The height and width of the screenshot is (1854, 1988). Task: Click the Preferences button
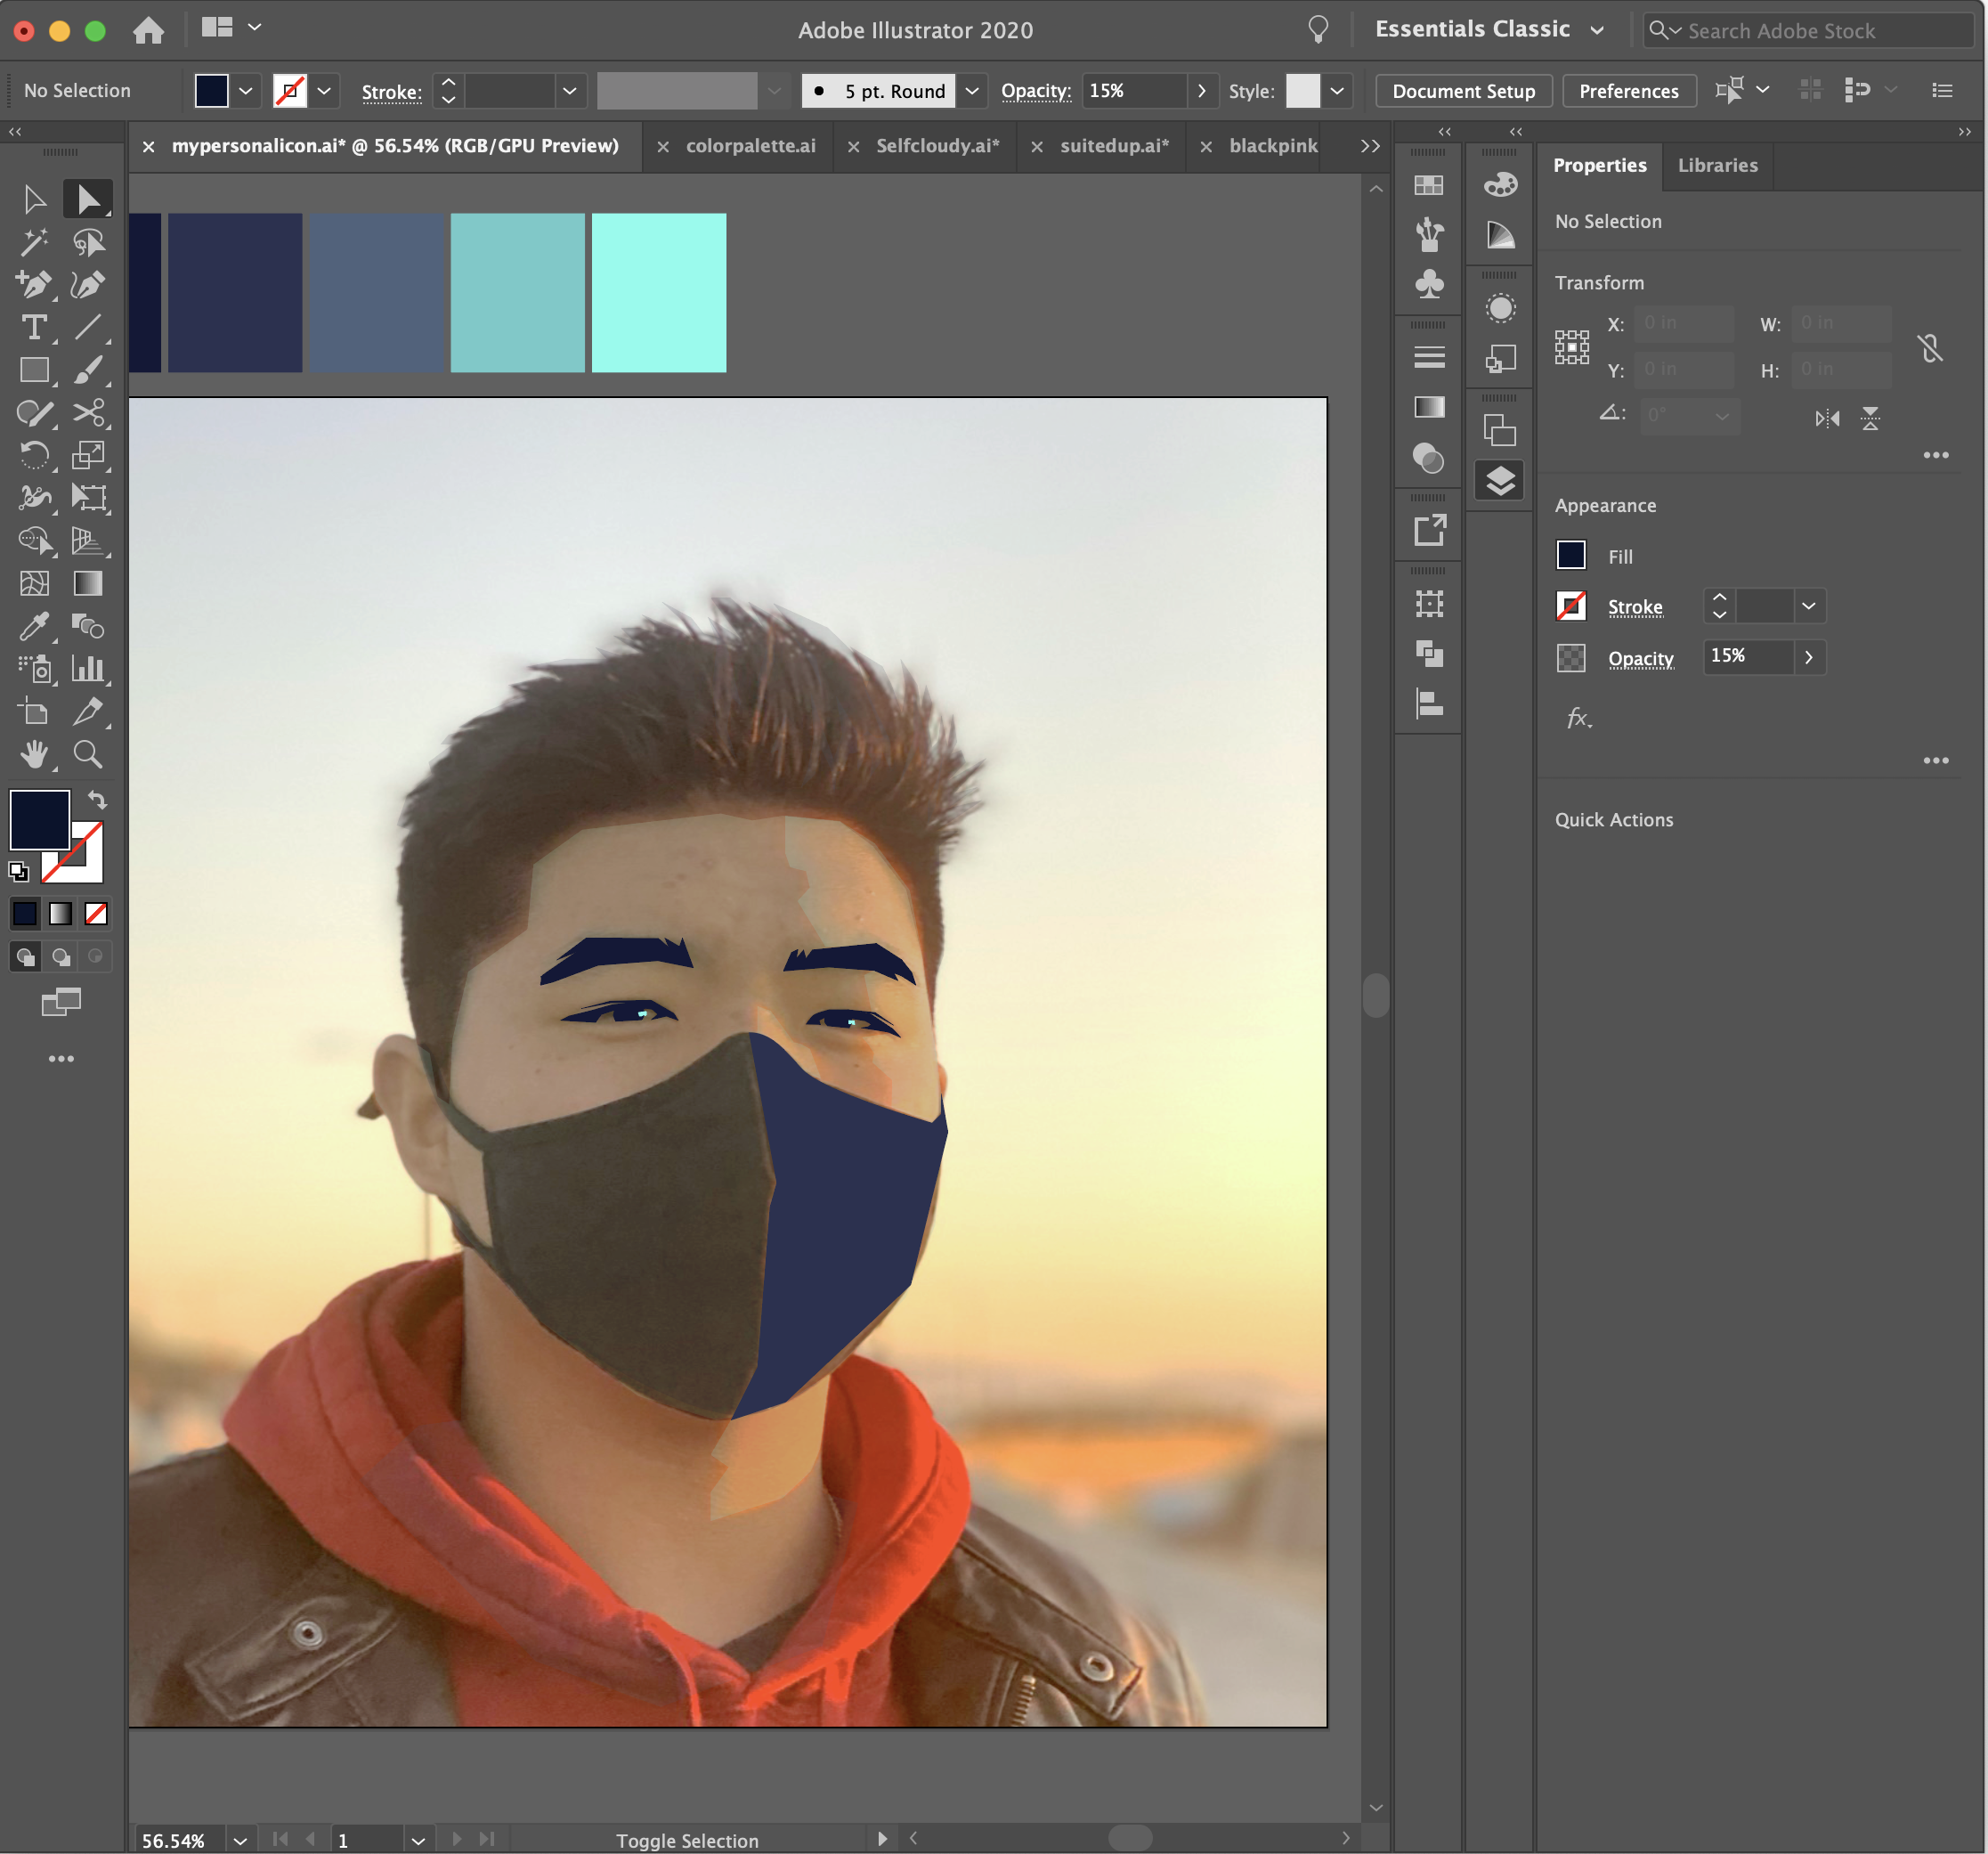1628,91
